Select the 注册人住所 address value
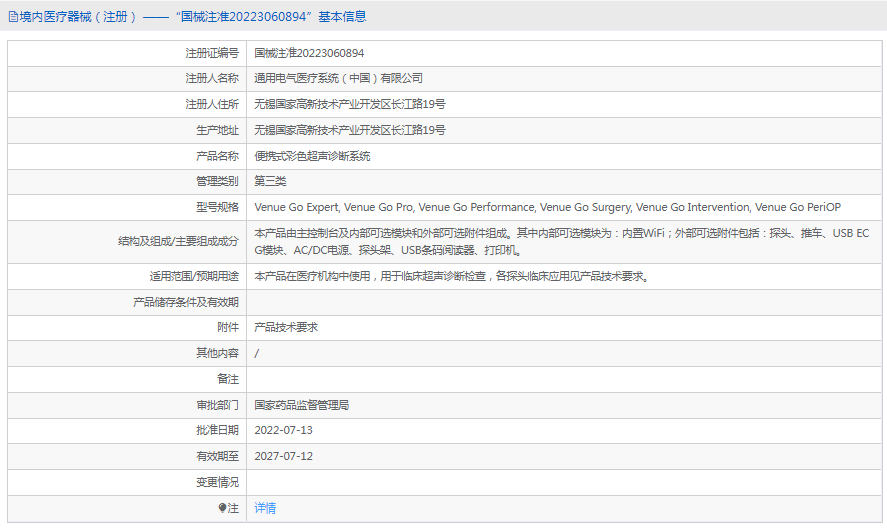 pos(350,104)
